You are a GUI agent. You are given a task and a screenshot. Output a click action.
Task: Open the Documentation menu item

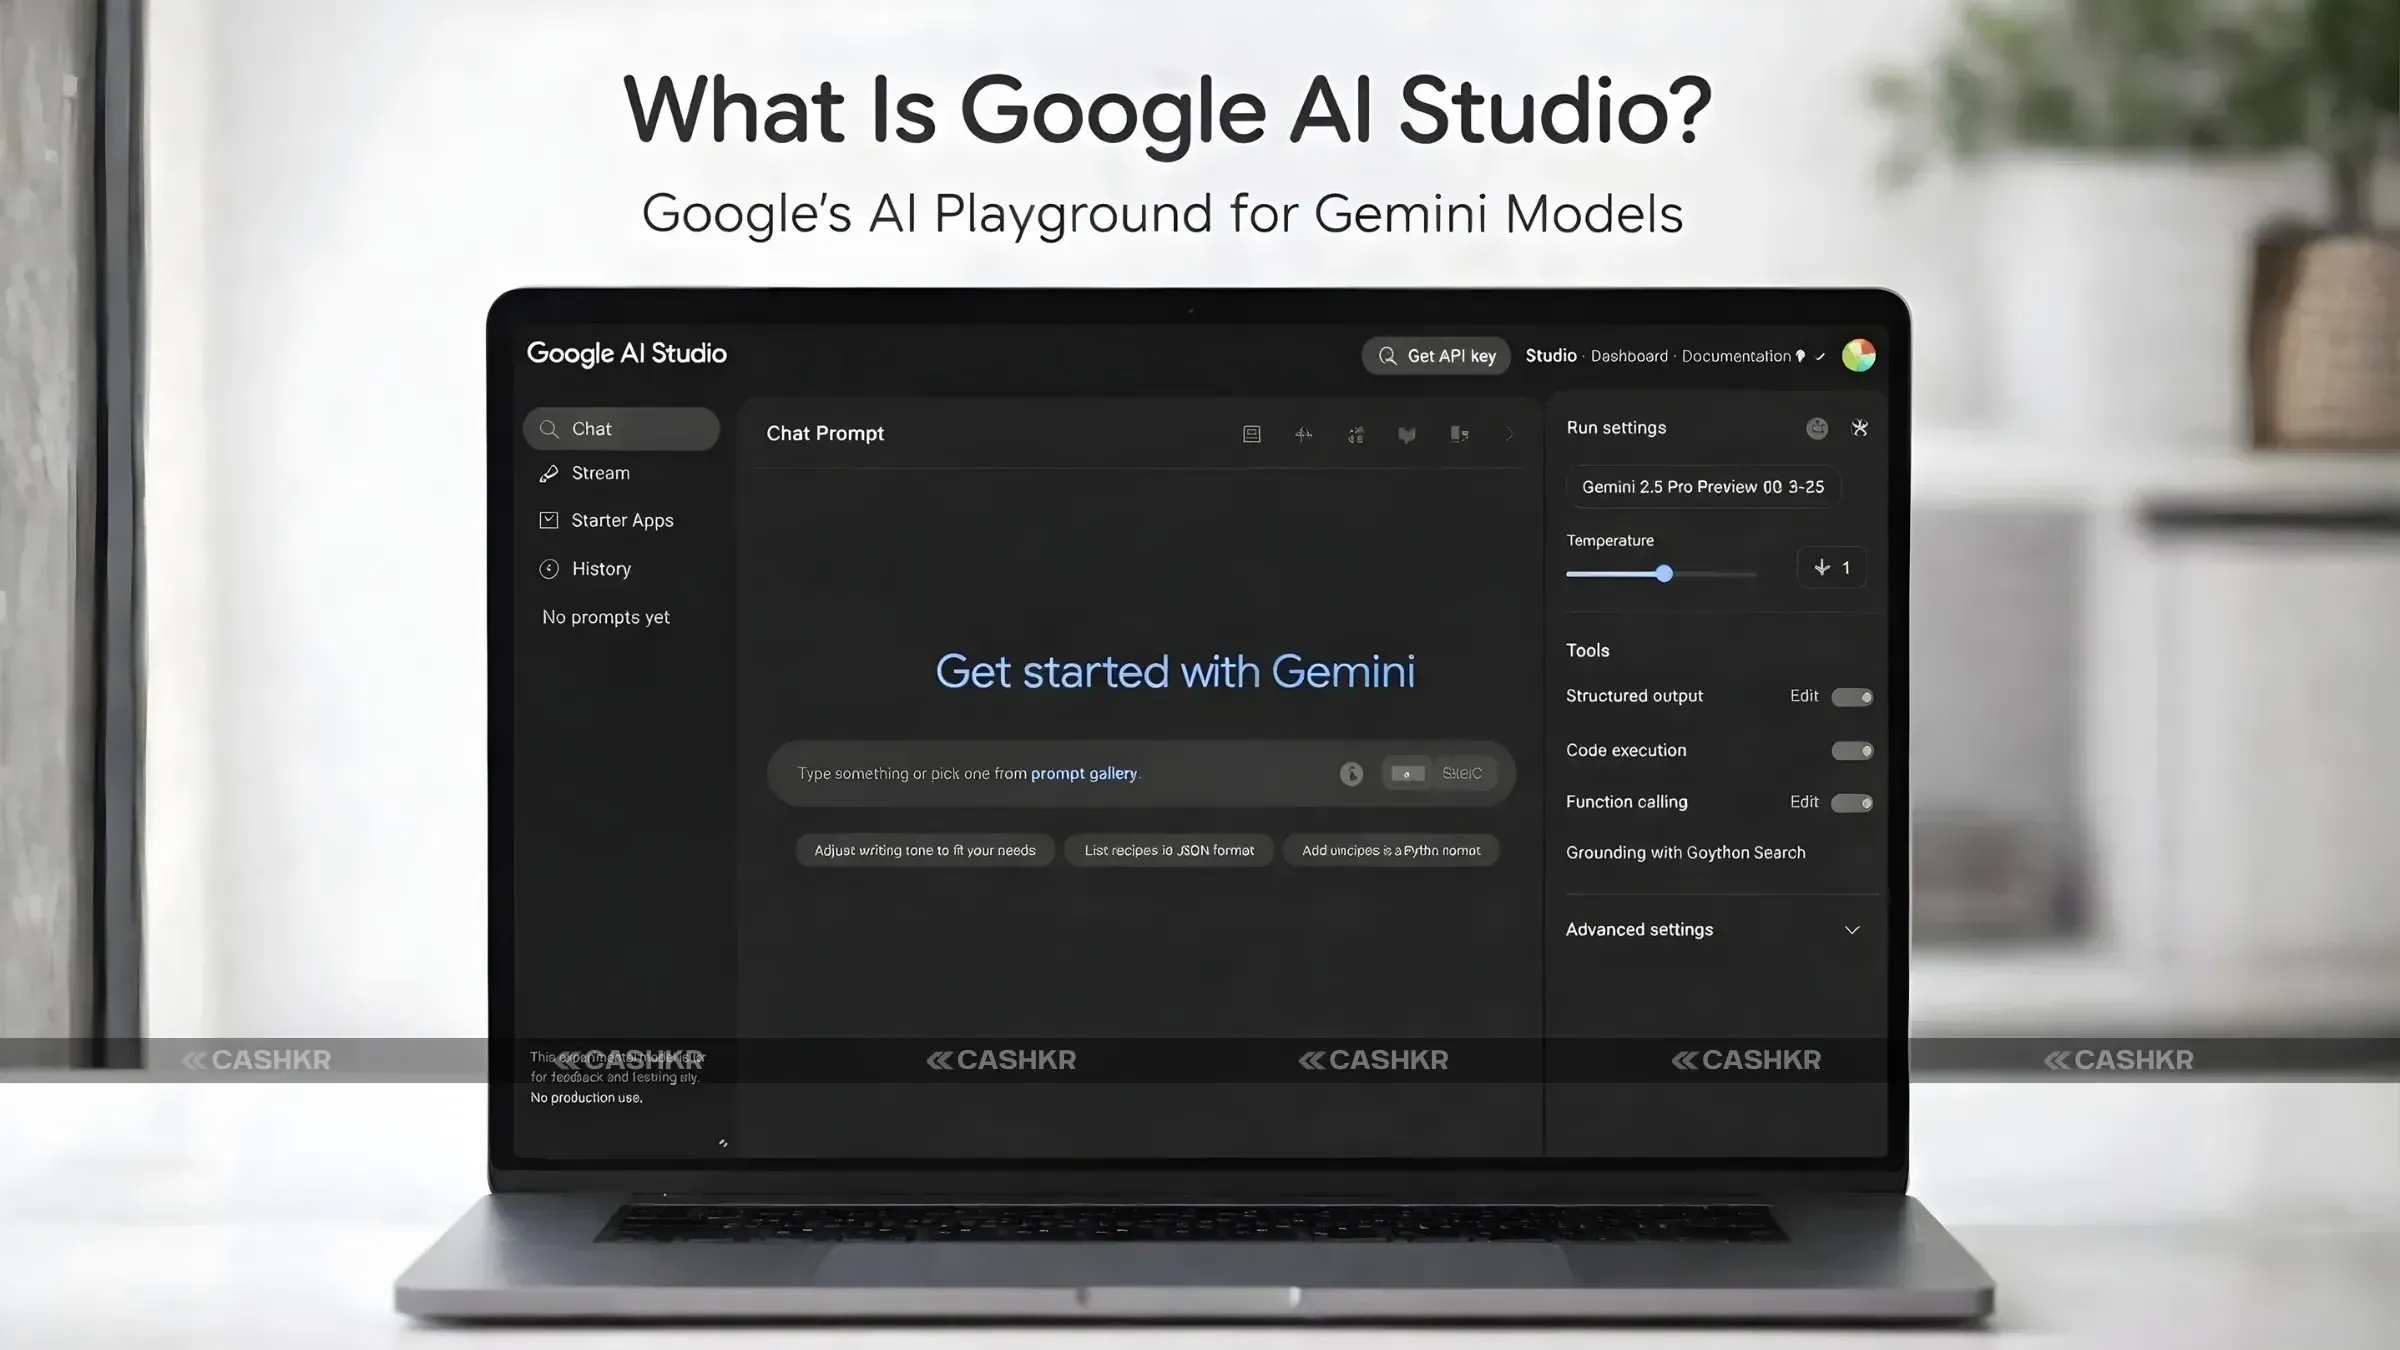[x=1737, y=356]
